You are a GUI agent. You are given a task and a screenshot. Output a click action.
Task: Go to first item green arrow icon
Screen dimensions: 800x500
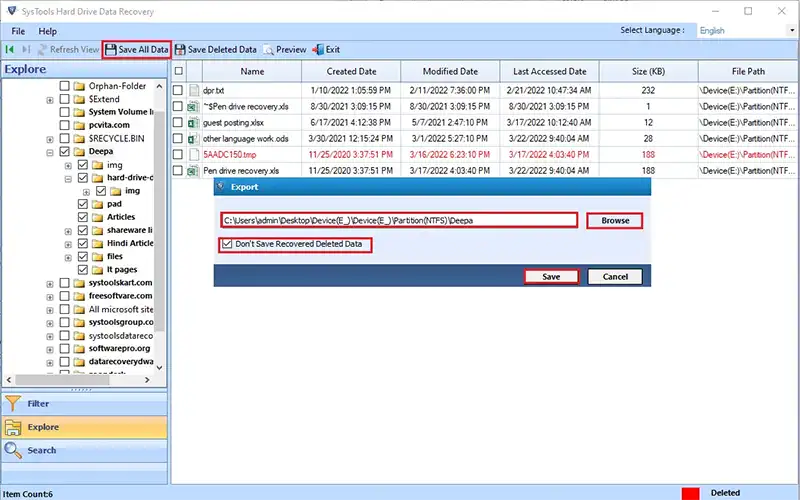pyautogui.click(x=10, y=49)
